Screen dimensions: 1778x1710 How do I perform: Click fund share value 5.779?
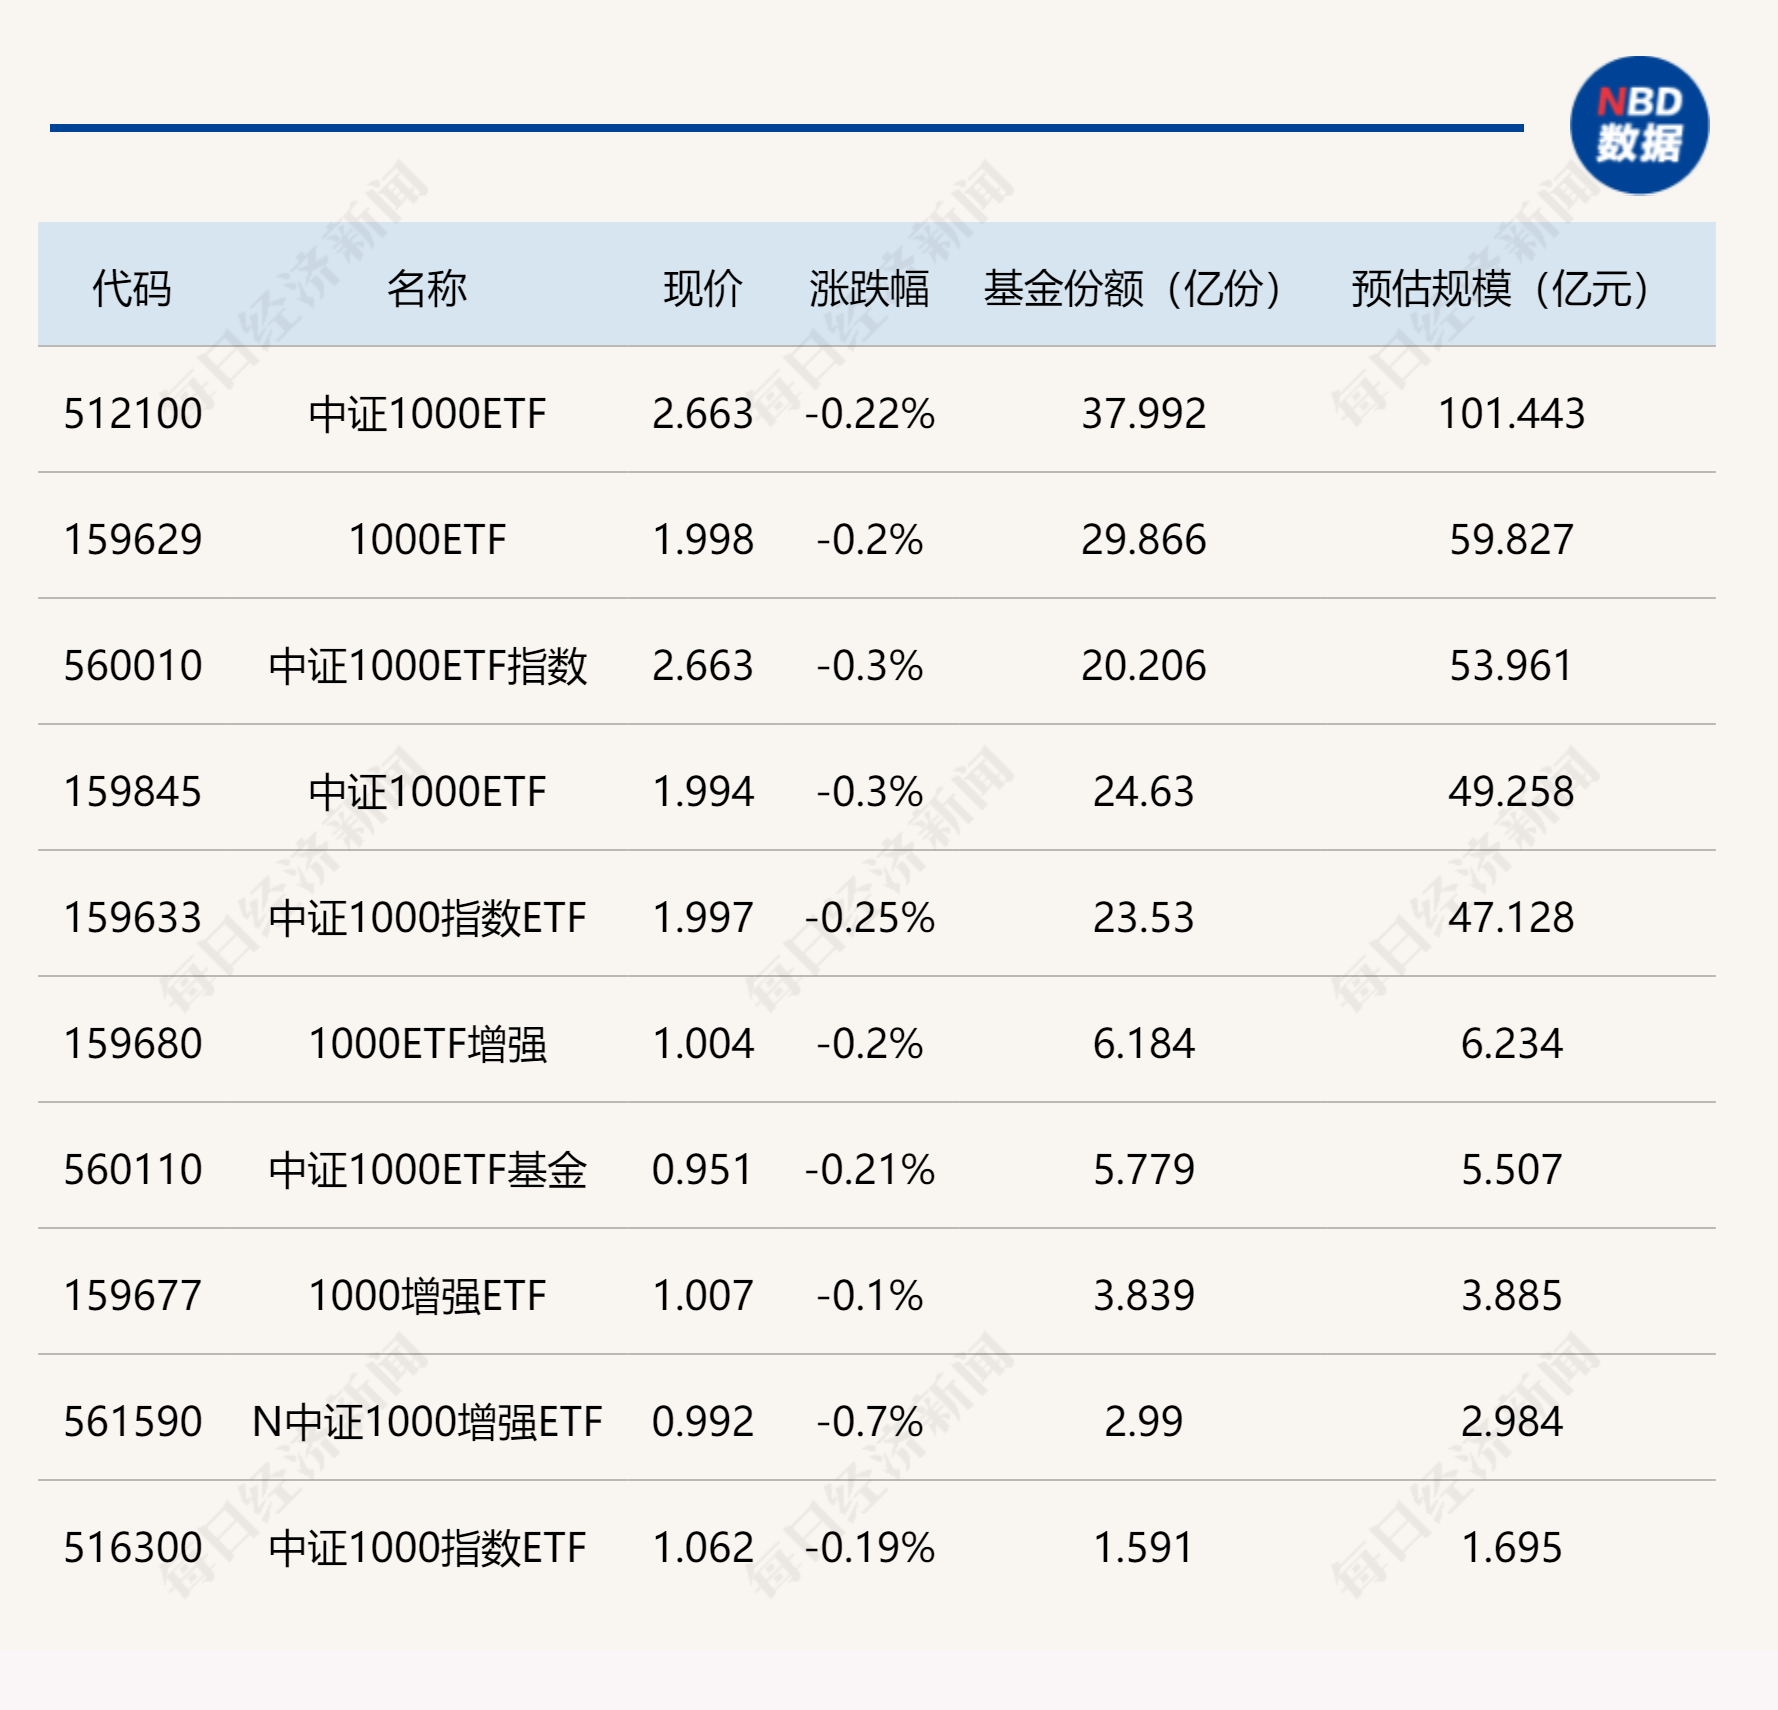tap(1143, 1170)
